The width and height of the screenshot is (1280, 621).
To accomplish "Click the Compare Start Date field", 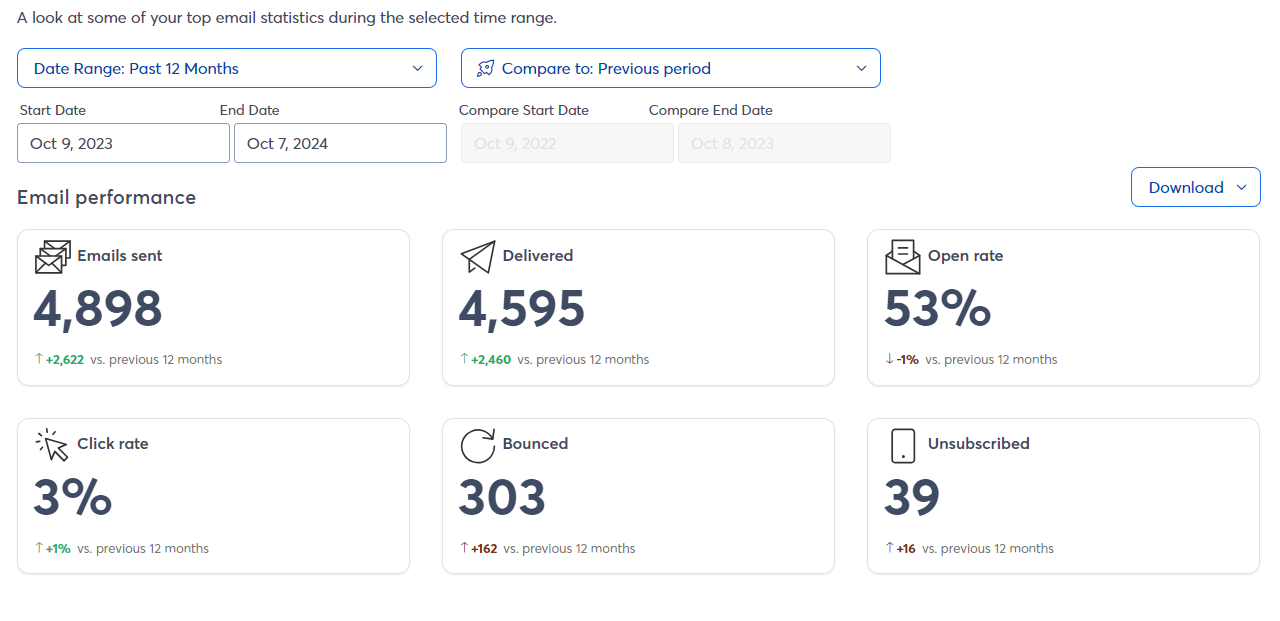I will point(567,144).
